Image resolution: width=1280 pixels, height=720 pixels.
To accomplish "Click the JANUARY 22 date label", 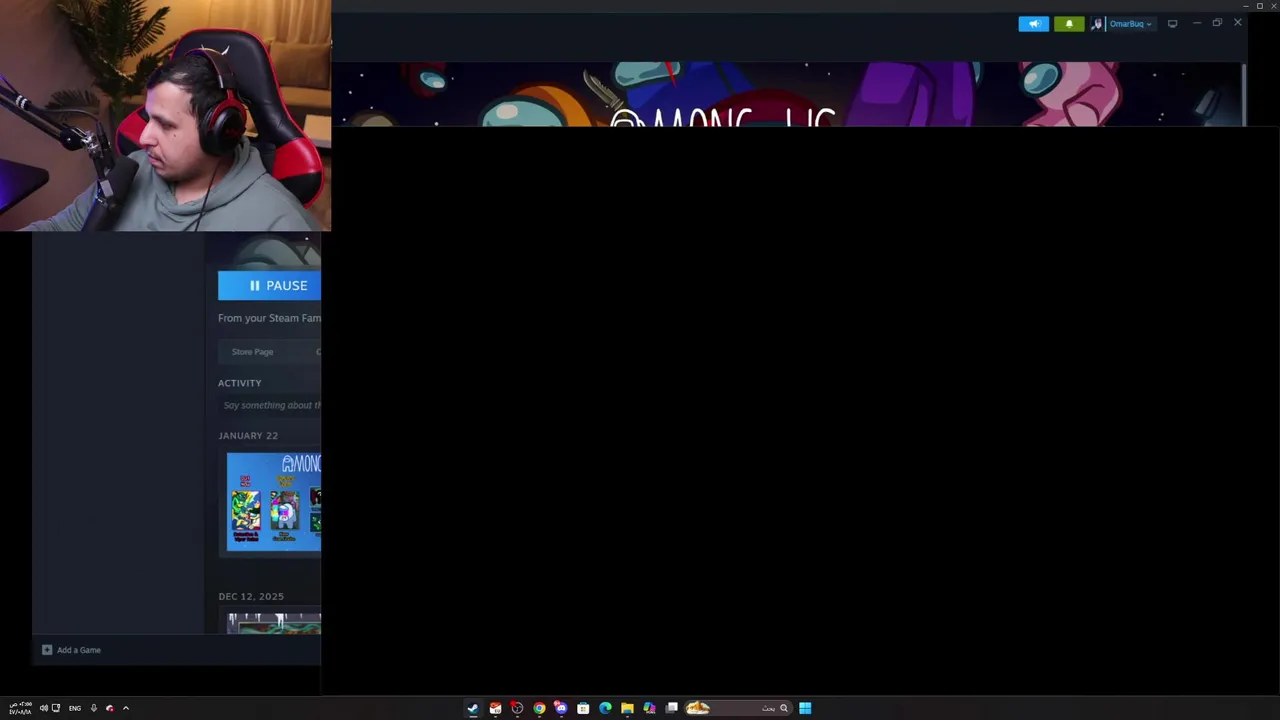I will pos(248,436).
